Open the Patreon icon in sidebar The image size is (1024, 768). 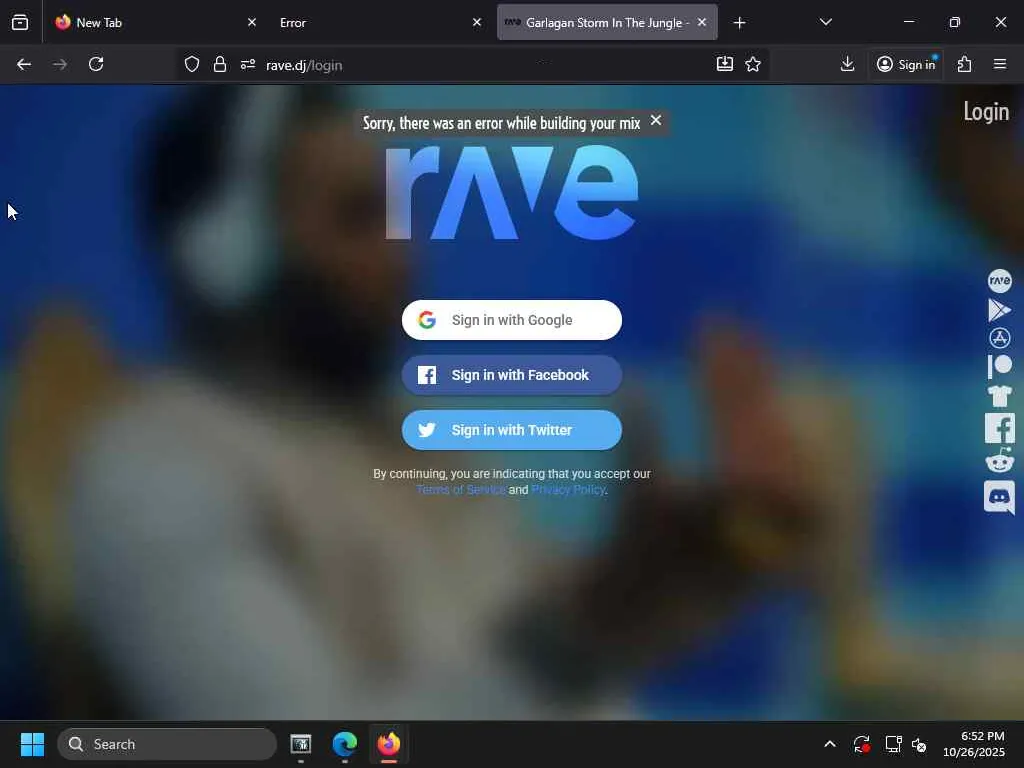point(1000,367)
